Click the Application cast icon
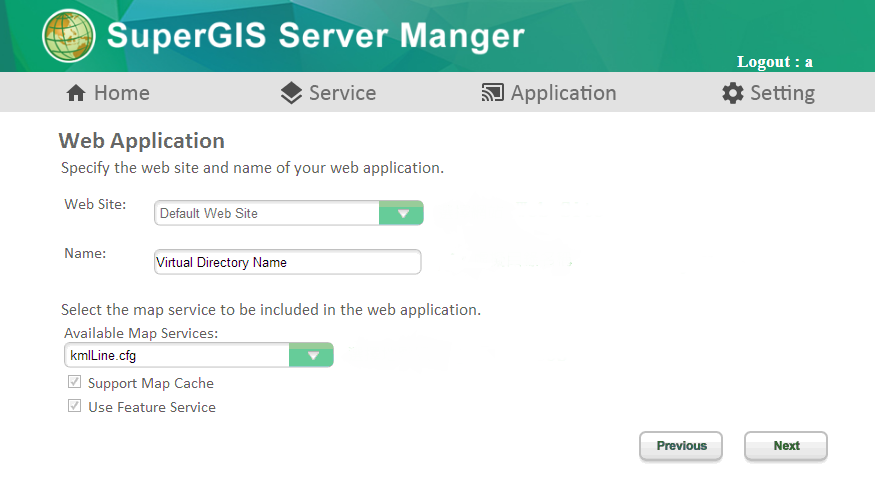Image resolution: width=875 pixels, height=482 pixels. coord(492,93)
